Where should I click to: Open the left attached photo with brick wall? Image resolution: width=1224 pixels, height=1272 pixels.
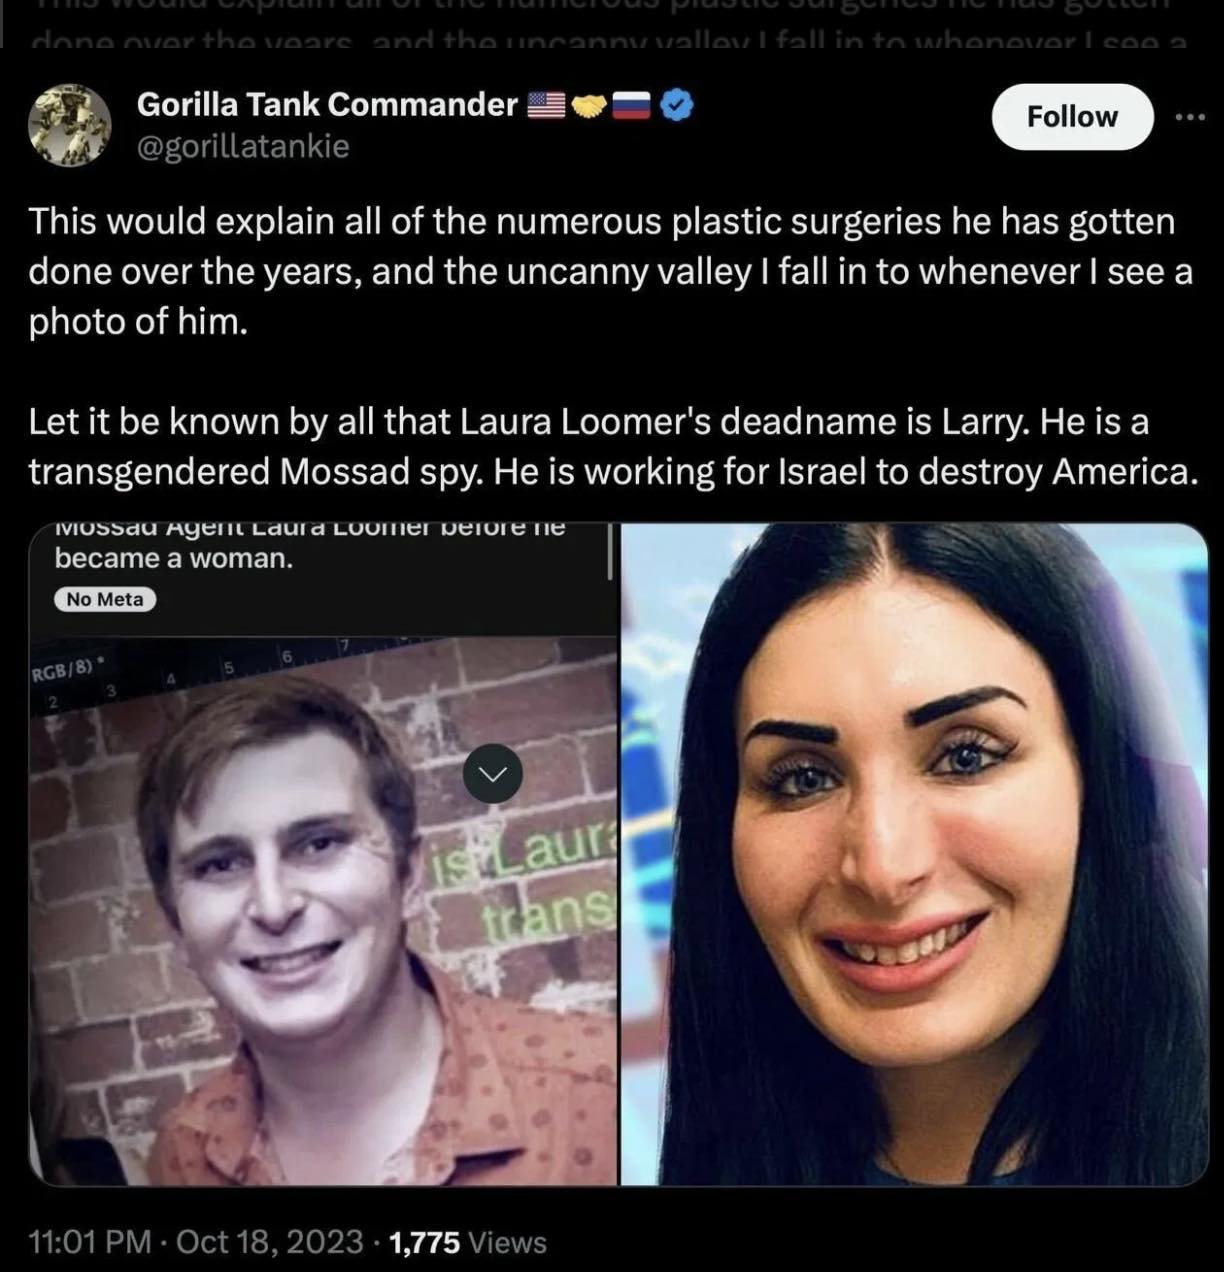click(323, 854)
